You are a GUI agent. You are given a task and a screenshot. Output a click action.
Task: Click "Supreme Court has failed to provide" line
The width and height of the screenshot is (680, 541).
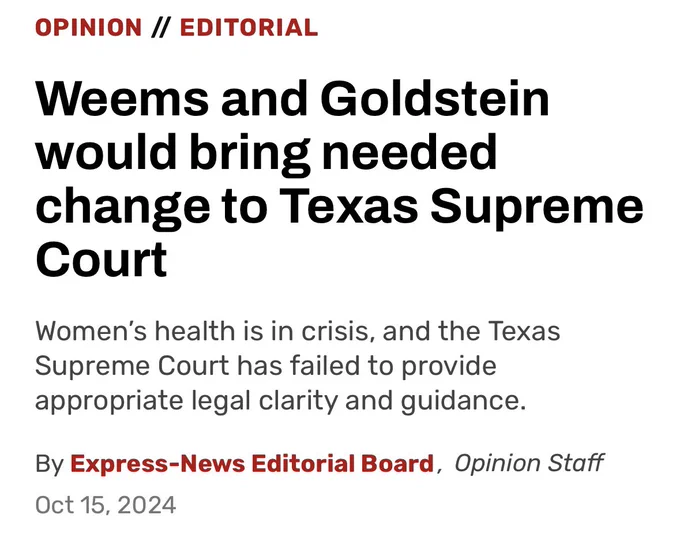click(266, 365)
